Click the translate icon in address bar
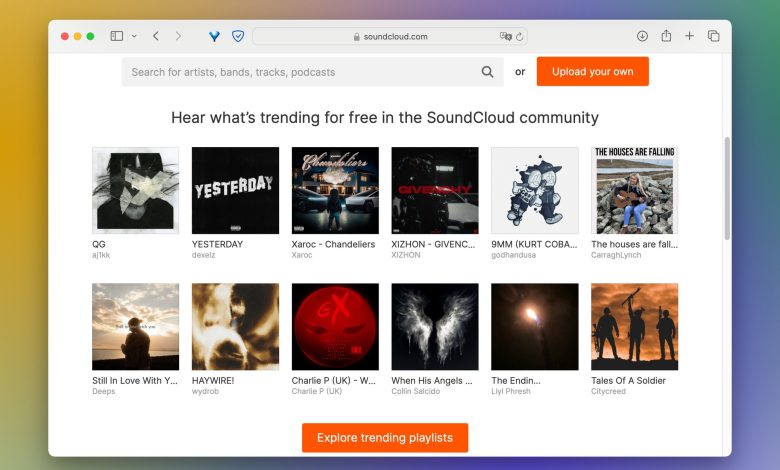 pyautogui.click(x=506, y=36)
